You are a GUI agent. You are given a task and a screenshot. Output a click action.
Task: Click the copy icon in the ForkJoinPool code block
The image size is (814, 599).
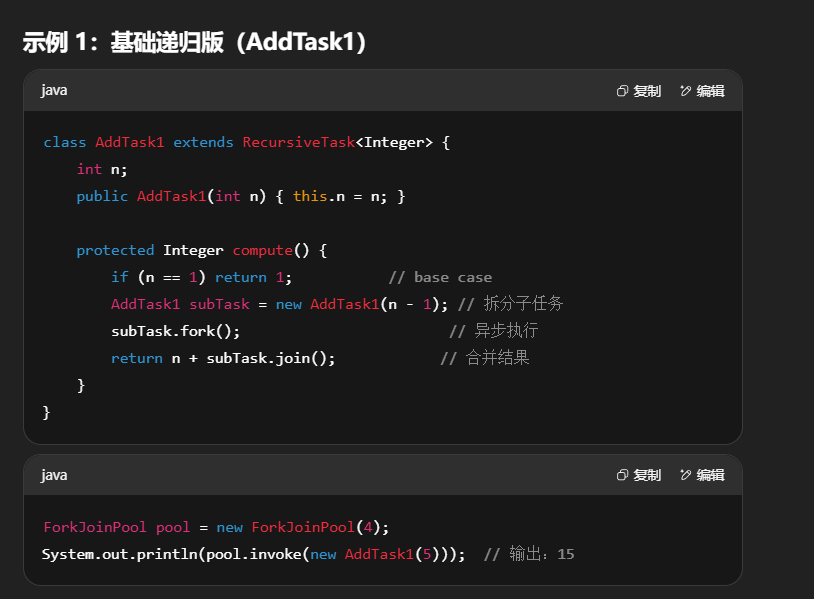click(622, 476)
